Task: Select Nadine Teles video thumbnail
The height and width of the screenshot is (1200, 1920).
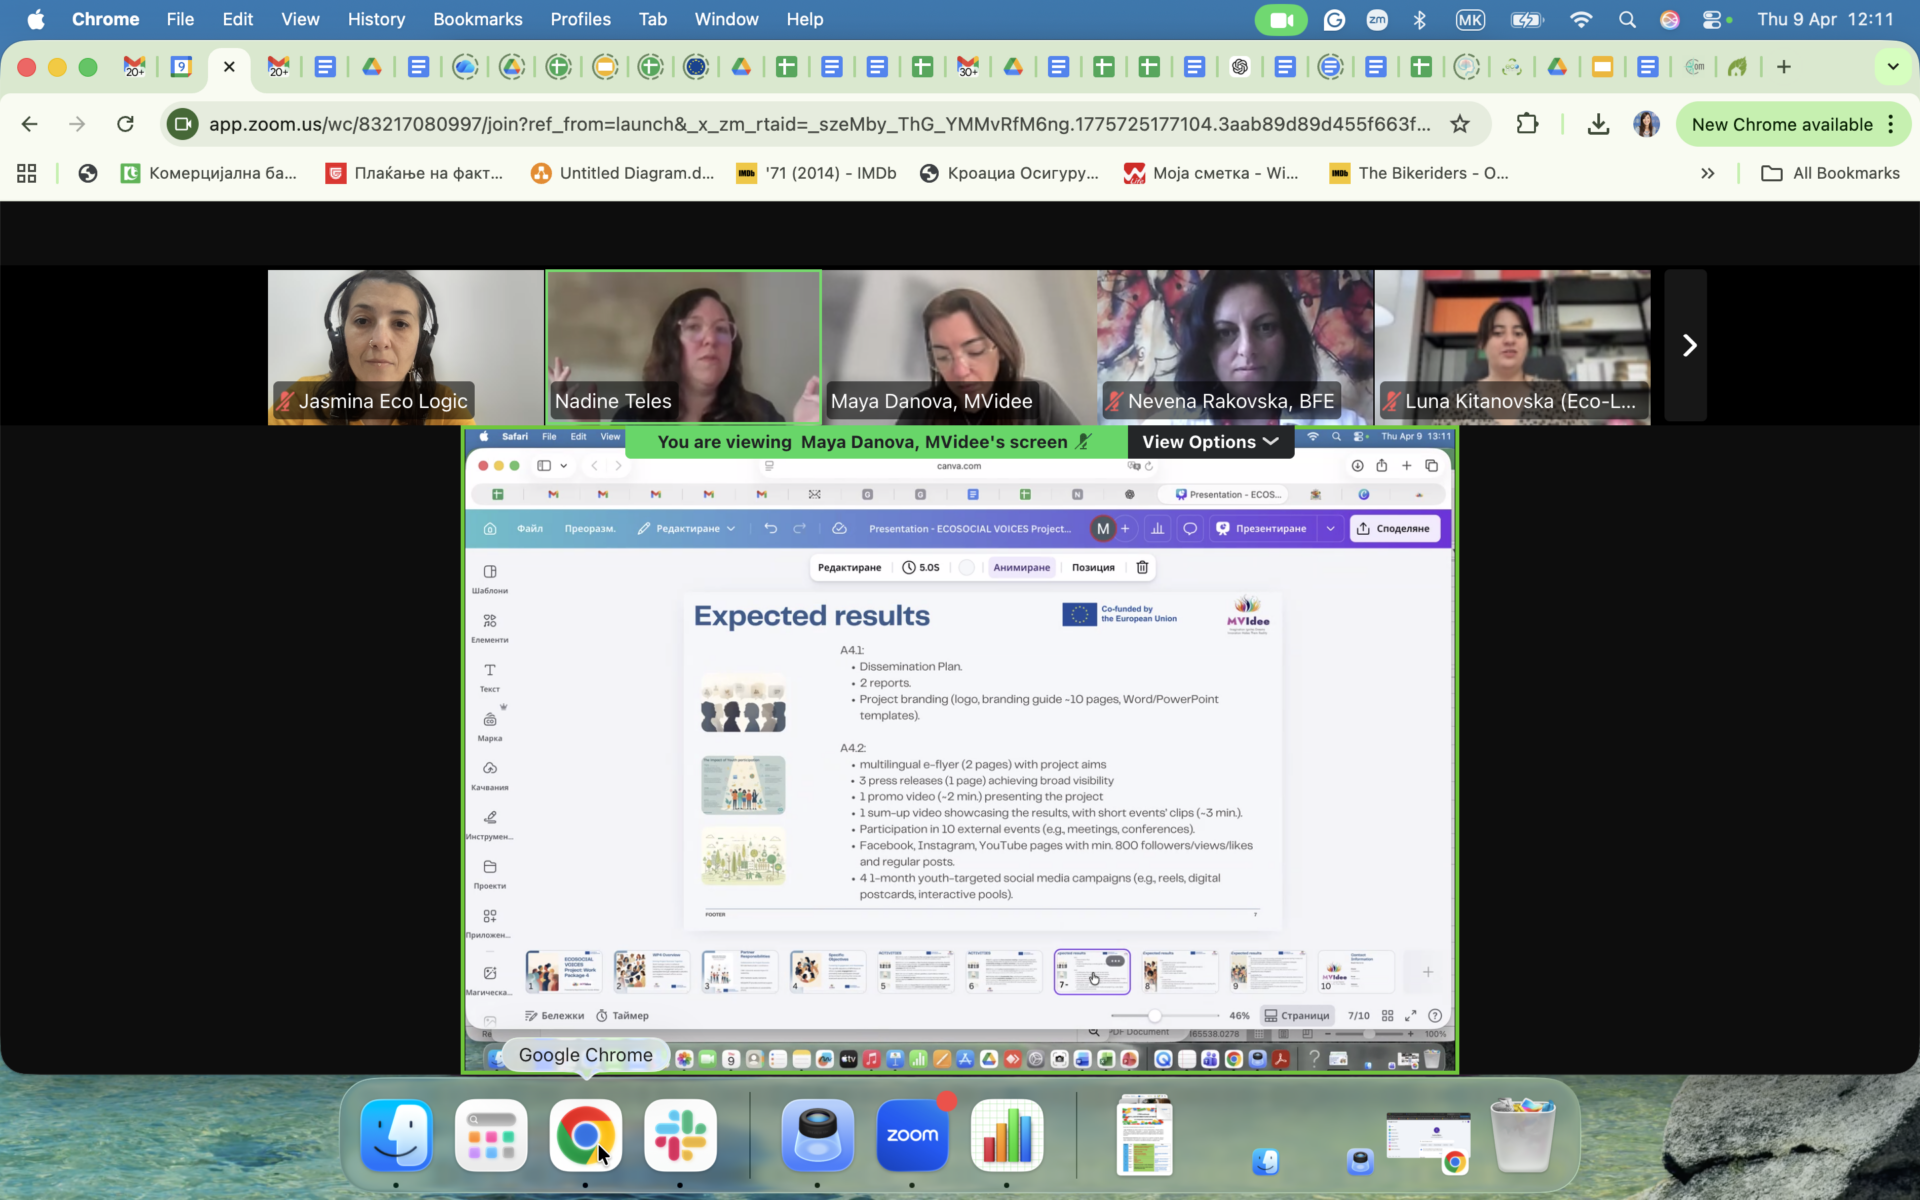Action: pos(683,345)
